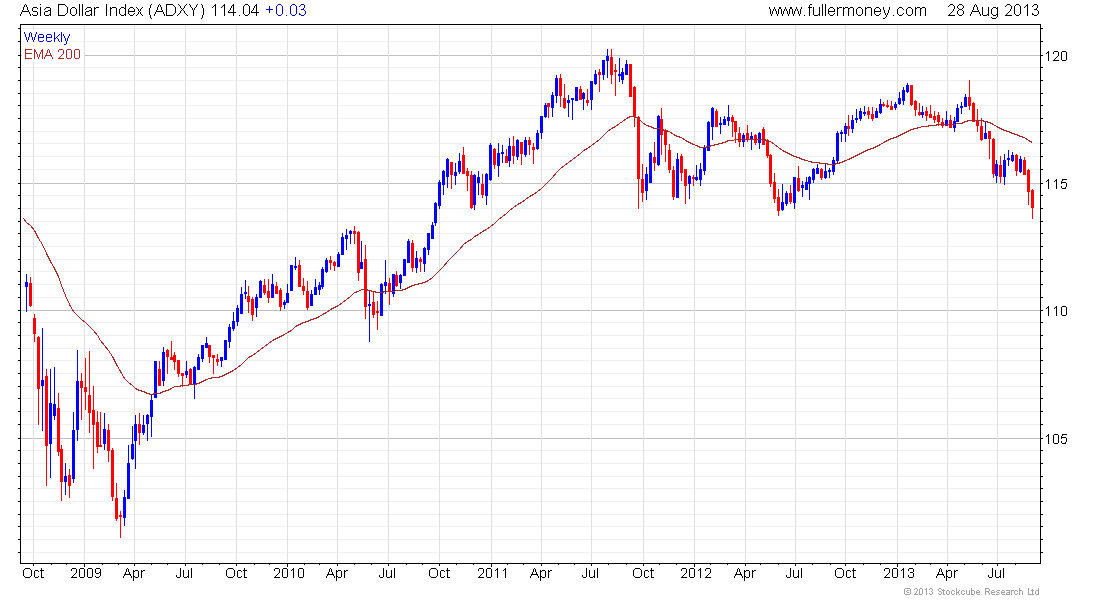Click the "2010" year label on time axis
Viewport: 1100px width, 600px height.
[x=288, y=573]
